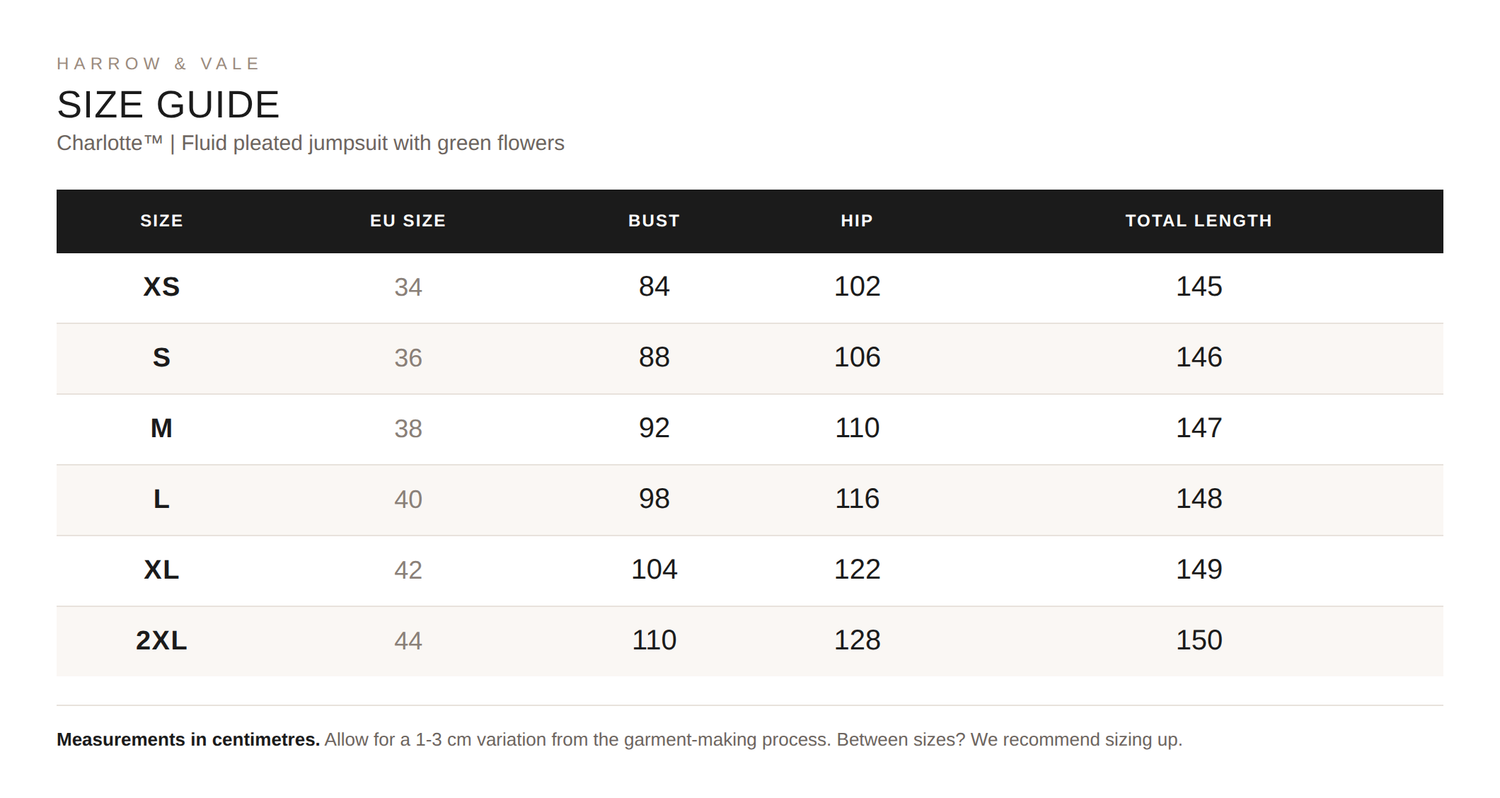Click the M size label

tap(161, 428)
